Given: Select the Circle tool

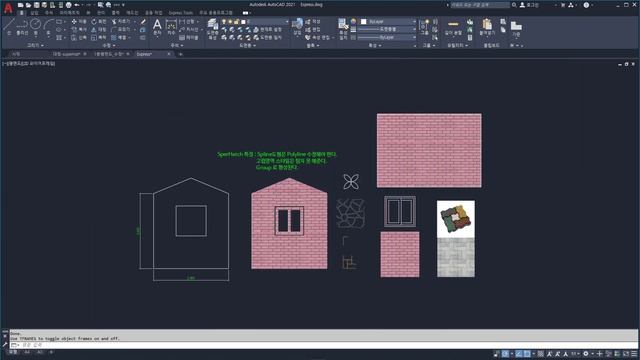Looking at the screenshot, I should pos(36,25).
